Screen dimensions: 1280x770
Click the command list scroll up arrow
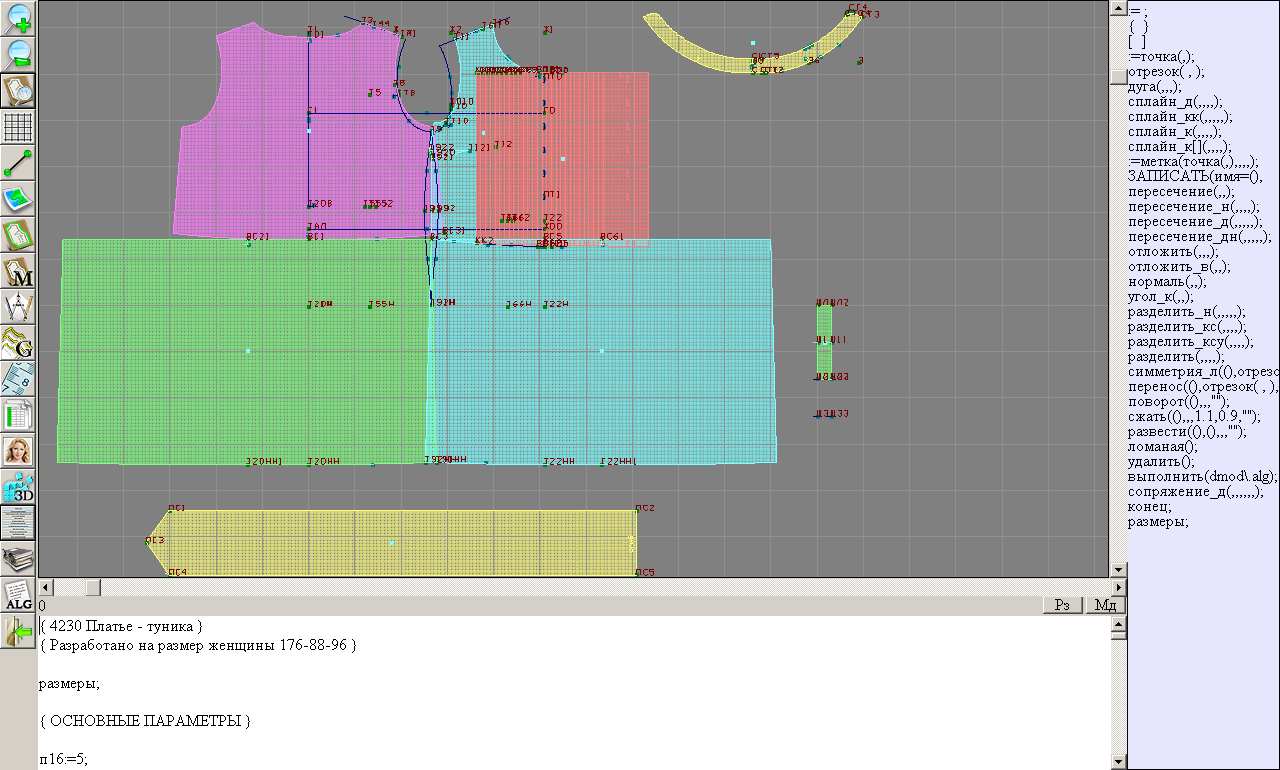(x=1119, y=8)
